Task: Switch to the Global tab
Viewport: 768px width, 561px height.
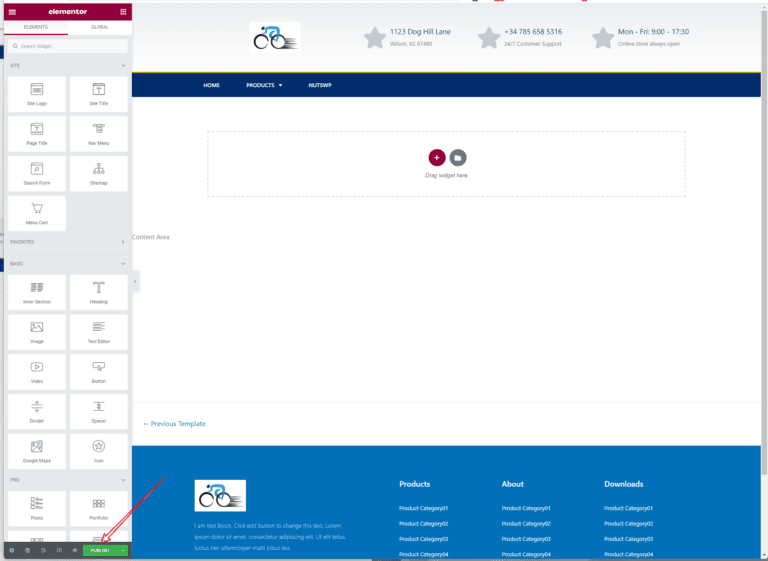Action: [99, 27]
